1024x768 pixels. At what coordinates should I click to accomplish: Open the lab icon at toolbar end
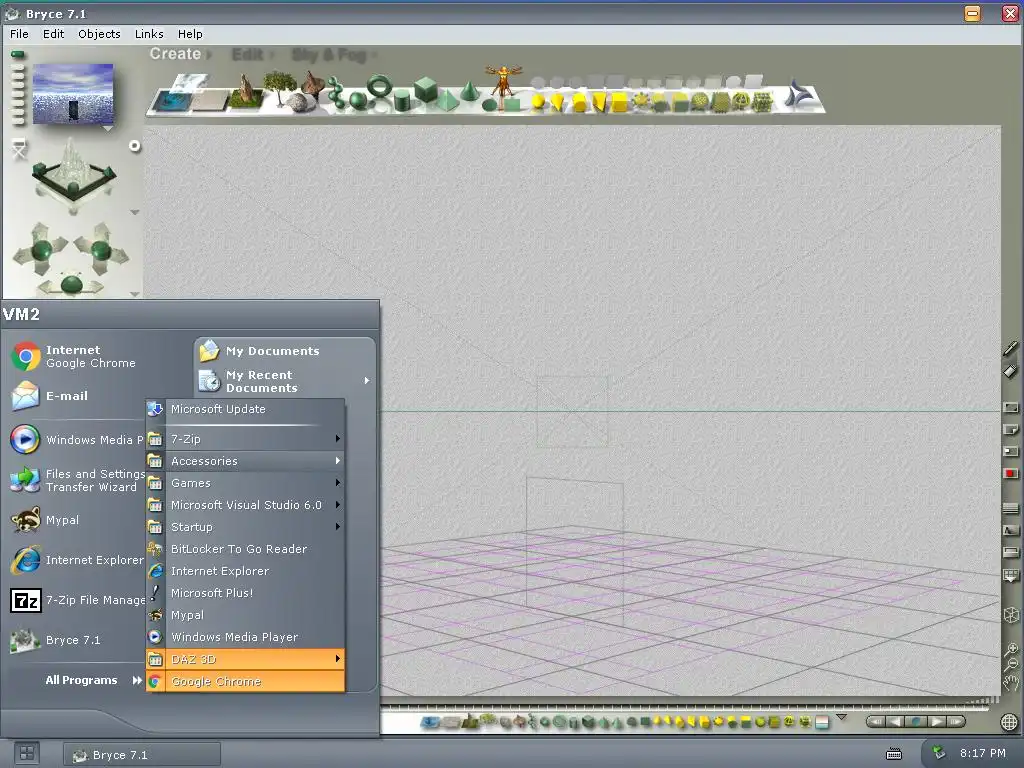tap(797, 94)
